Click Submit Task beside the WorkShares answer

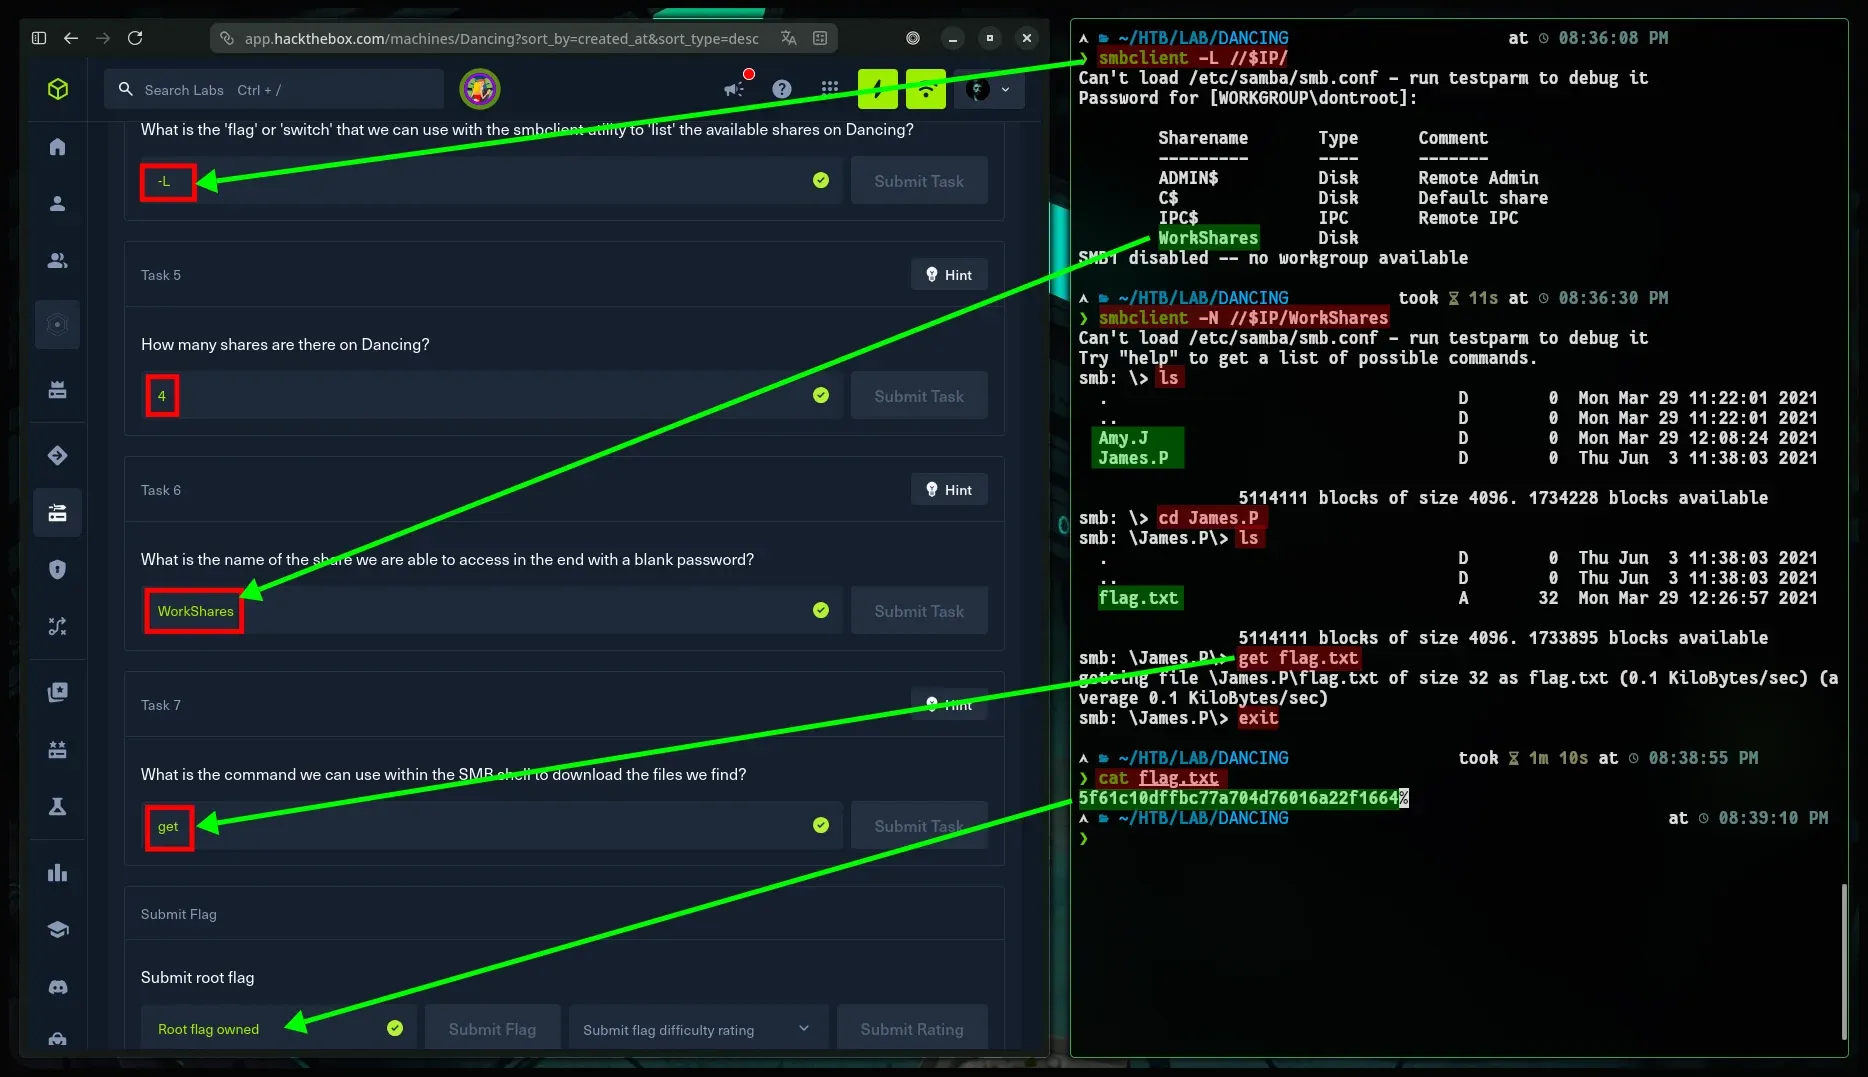[919, 611]
